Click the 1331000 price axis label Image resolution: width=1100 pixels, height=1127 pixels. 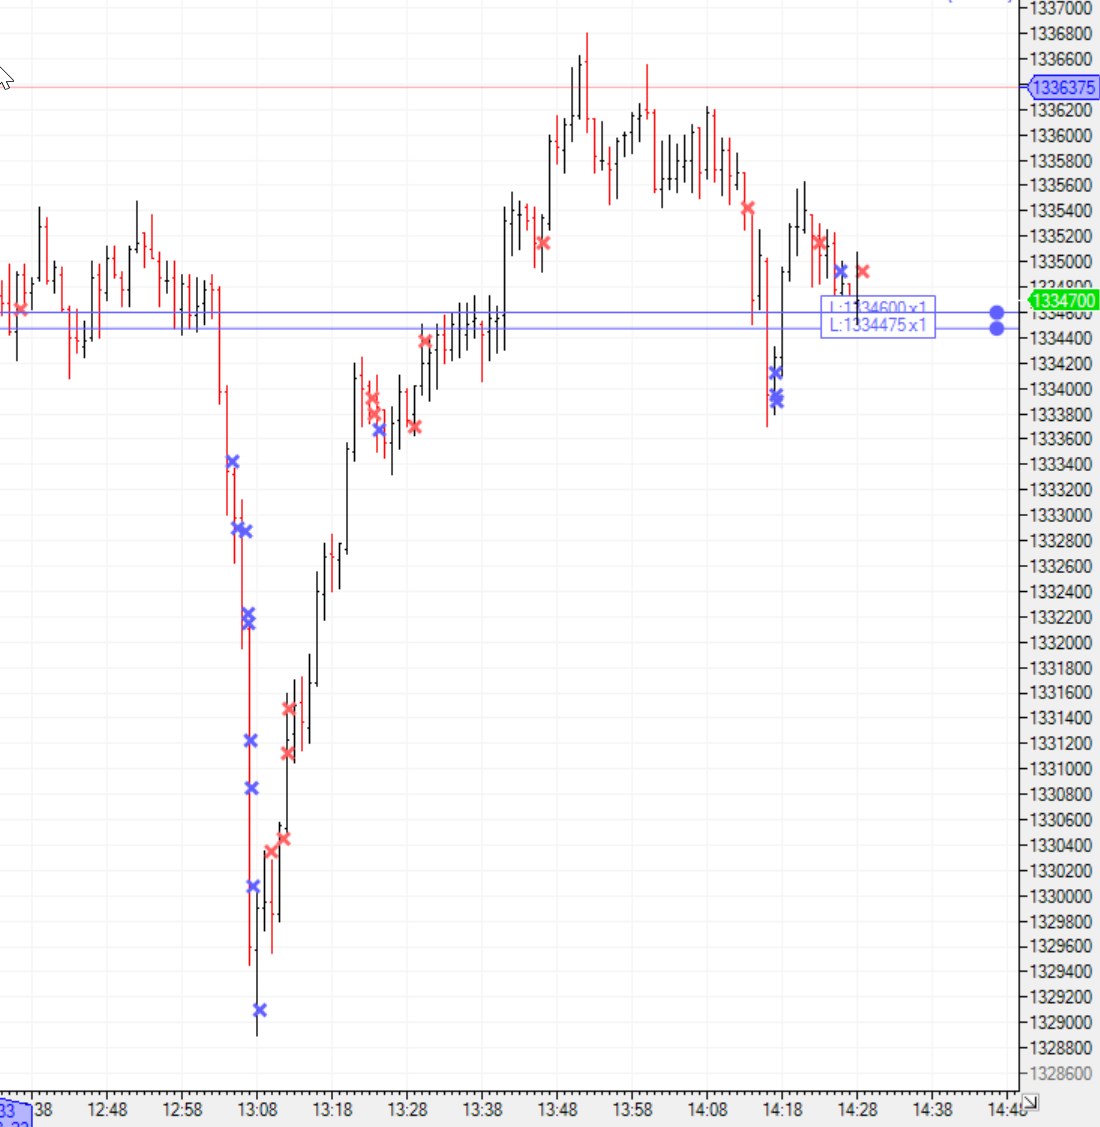1060,769
